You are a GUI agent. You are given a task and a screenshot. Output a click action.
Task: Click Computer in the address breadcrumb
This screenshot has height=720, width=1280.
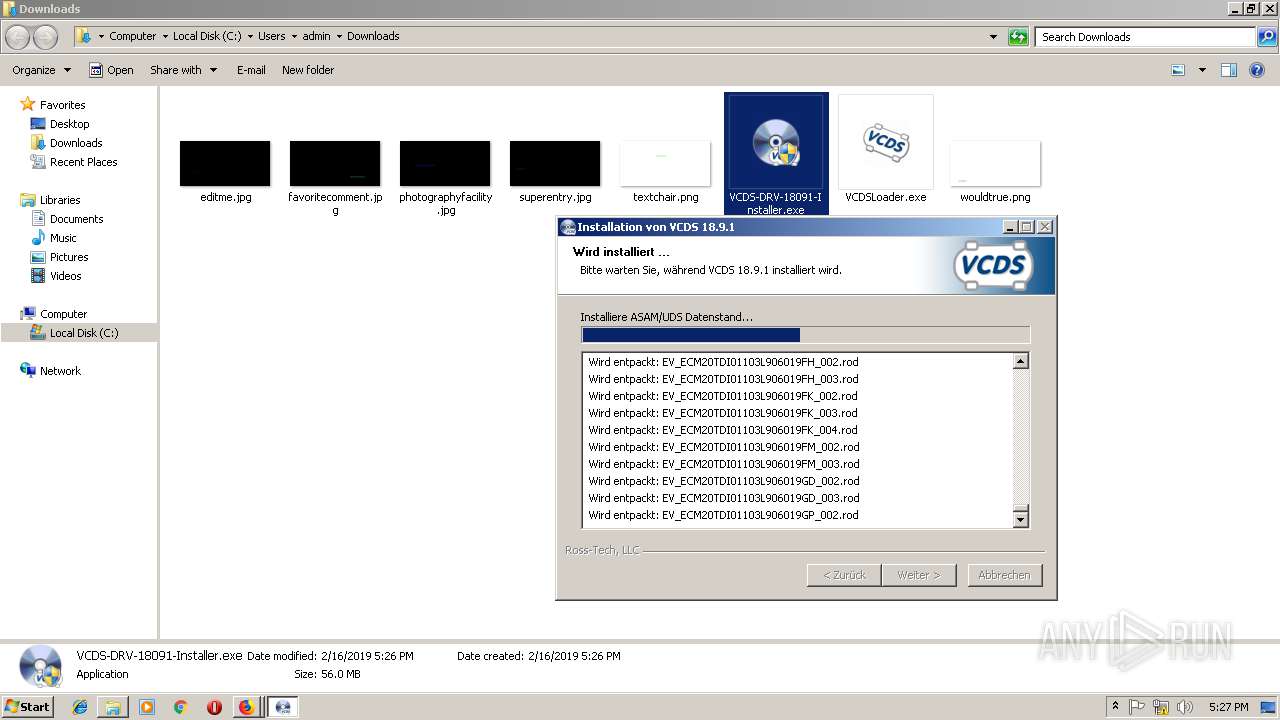[132, 36]
